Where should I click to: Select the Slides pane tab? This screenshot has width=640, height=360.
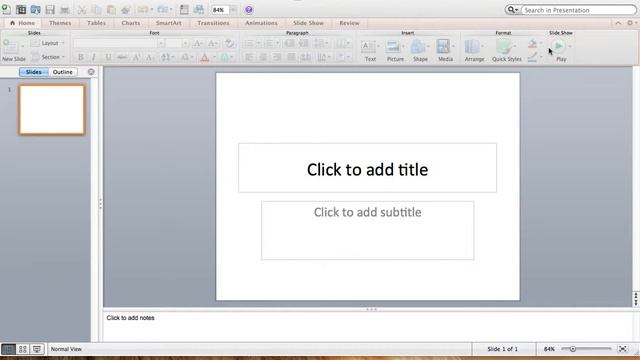click(x=33, y=72)
